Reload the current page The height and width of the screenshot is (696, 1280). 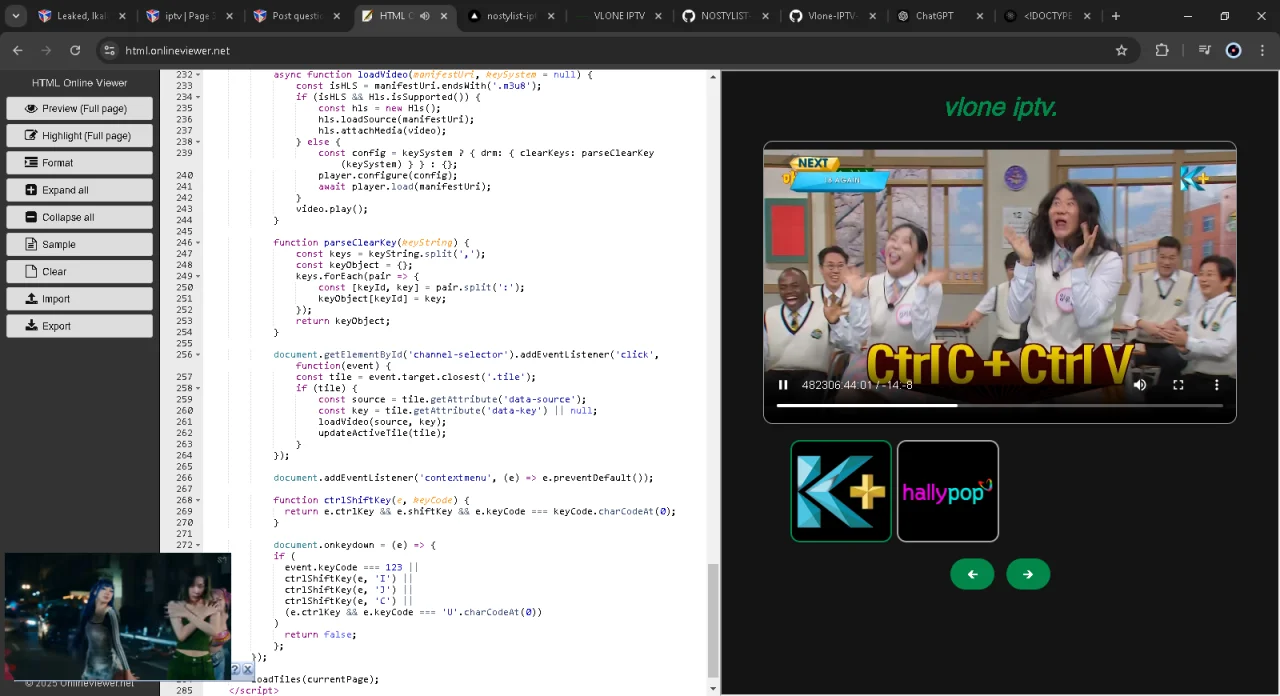coord(75,50)
